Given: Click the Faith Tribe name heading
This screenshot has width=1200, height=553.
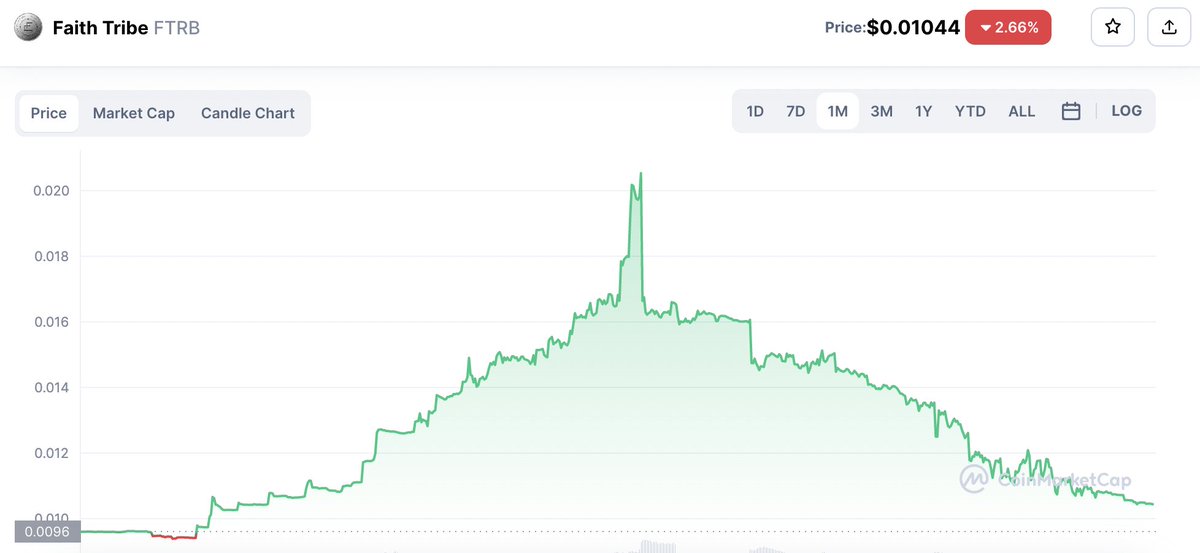Looking at the screenshot, I should click(100, 28).
